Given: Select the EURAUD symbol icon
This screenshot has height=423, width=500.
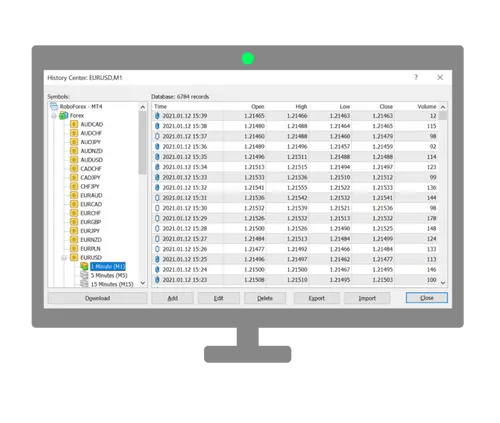Looking at the screenshot, I should (x=74, y=195).
